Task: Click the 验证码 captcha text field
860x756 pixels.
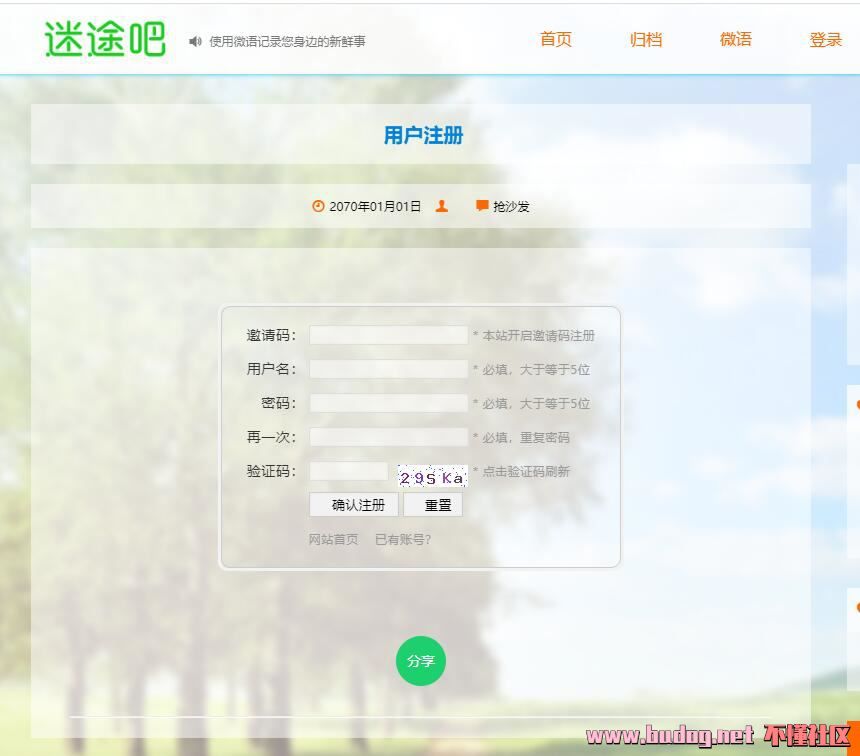Action: (x=348, y=471)
